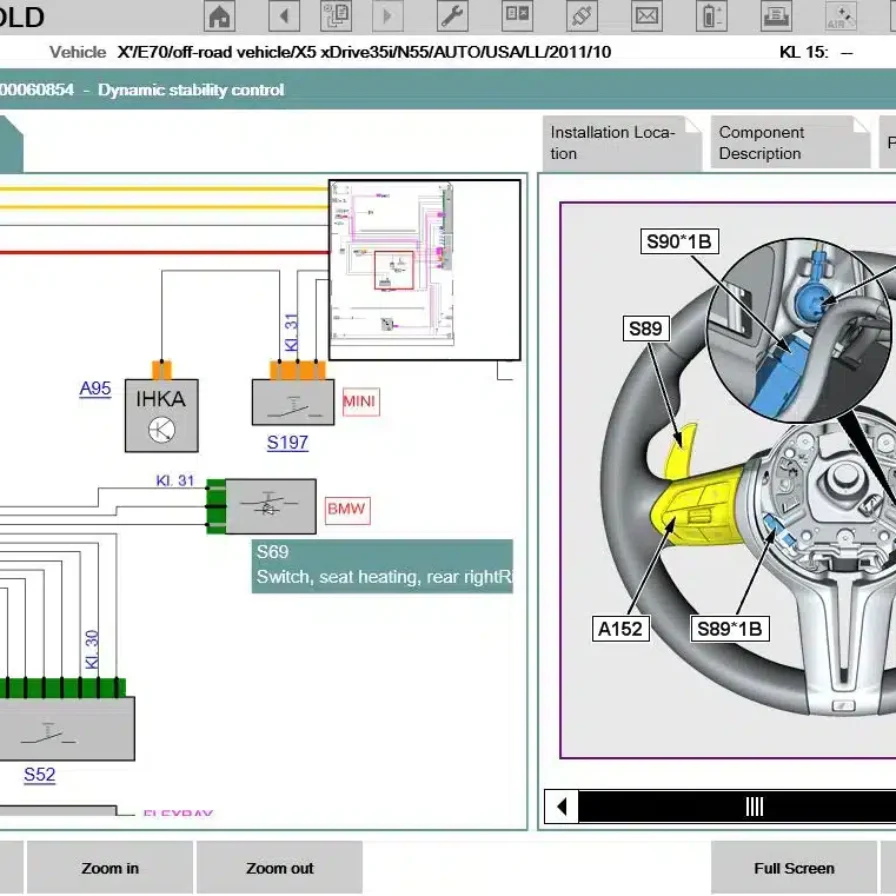Open the wrench settings tool
The height and width of the screenshot is (896, 896).
(x=453, y=16)
